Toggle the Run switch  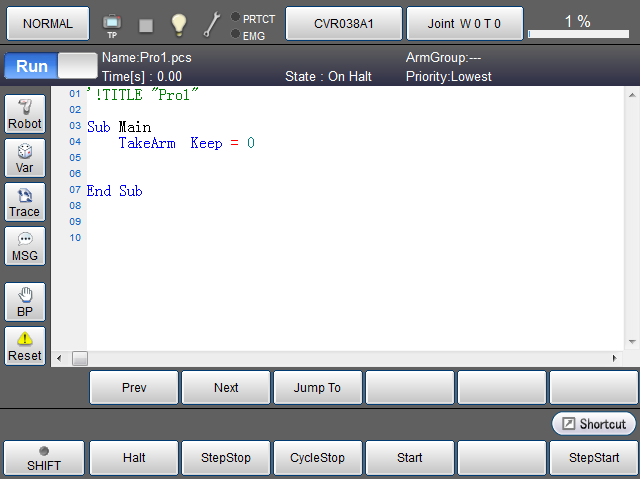pyautogui.click(x=48, y=66)
